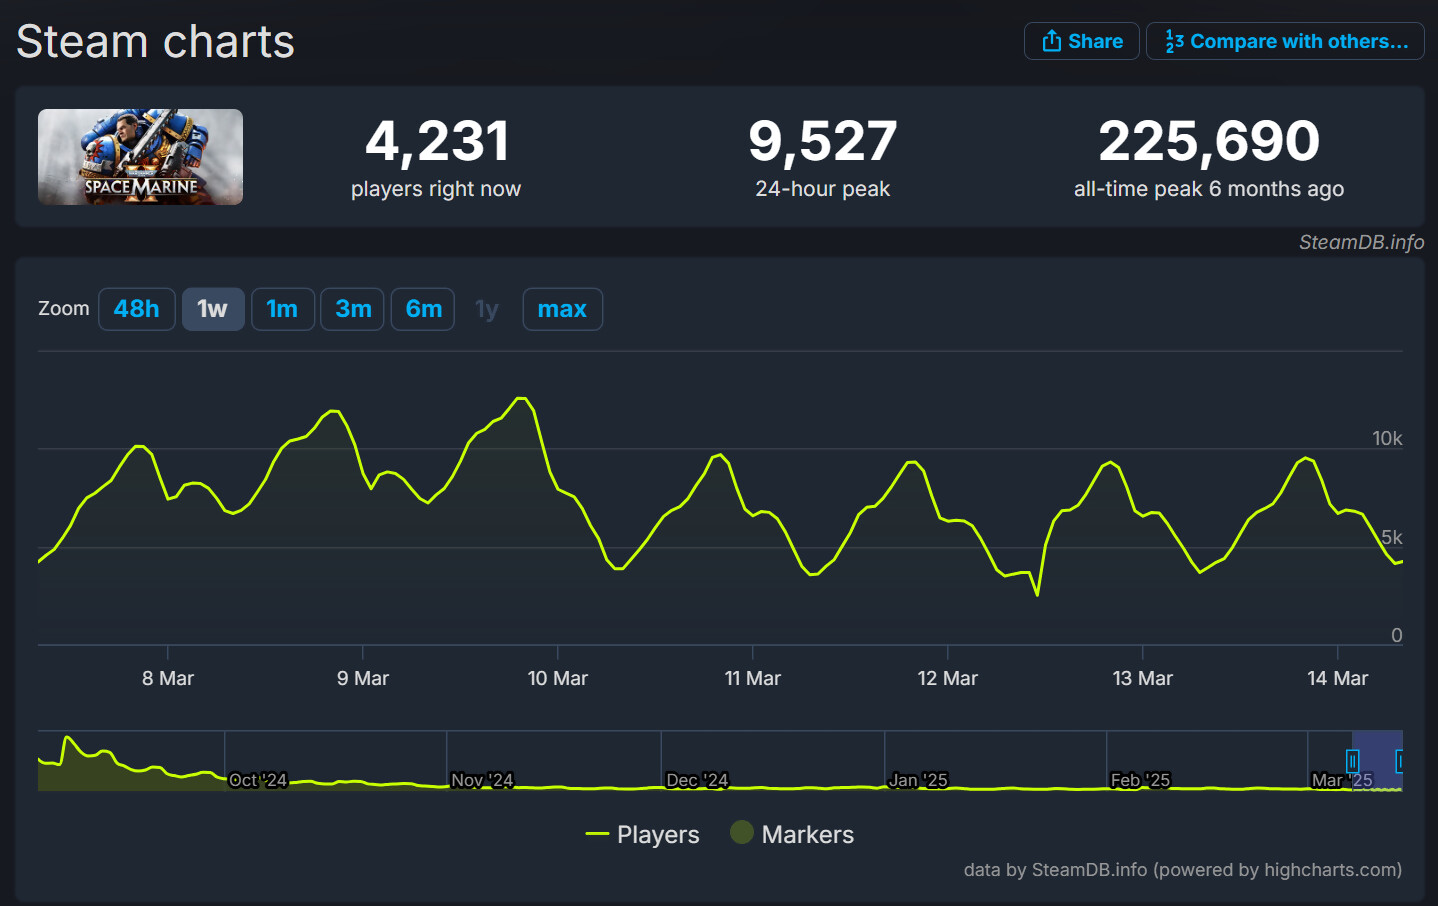Screen dimensions: 1438x906
Task: Click the 13 Mar axis label
Action: point(1143,678)
